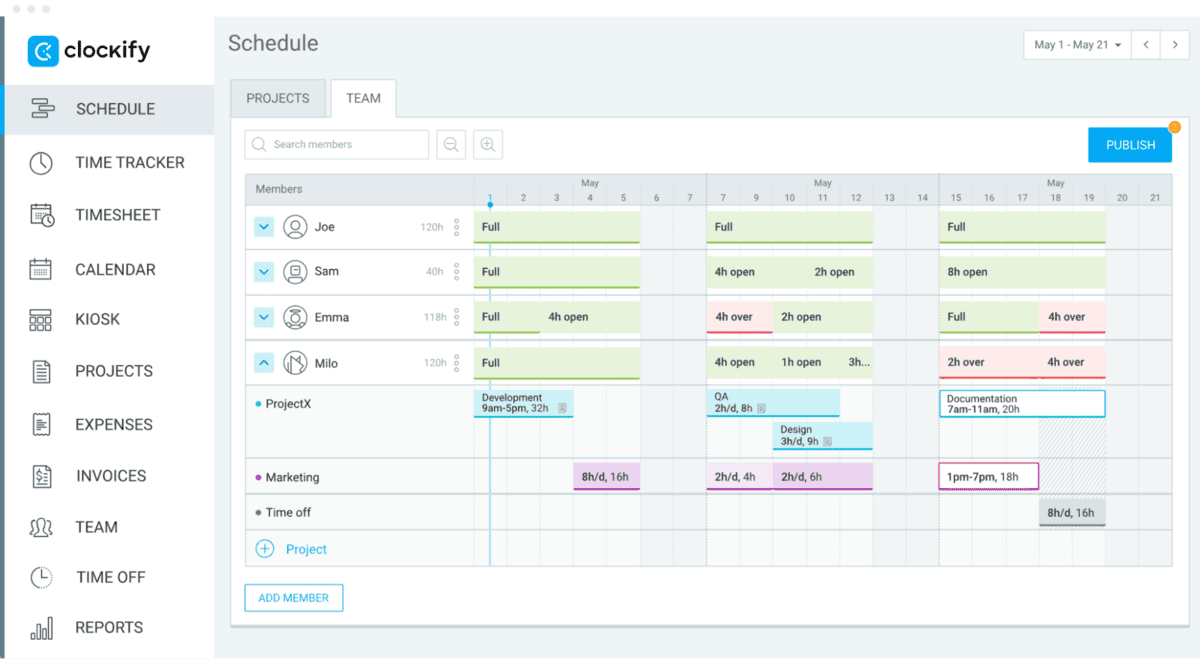Viewport: 1200px width, 659px height.
Task: Select the Design 3h/d, 9h assignment
Action: [x=823, y=436]
